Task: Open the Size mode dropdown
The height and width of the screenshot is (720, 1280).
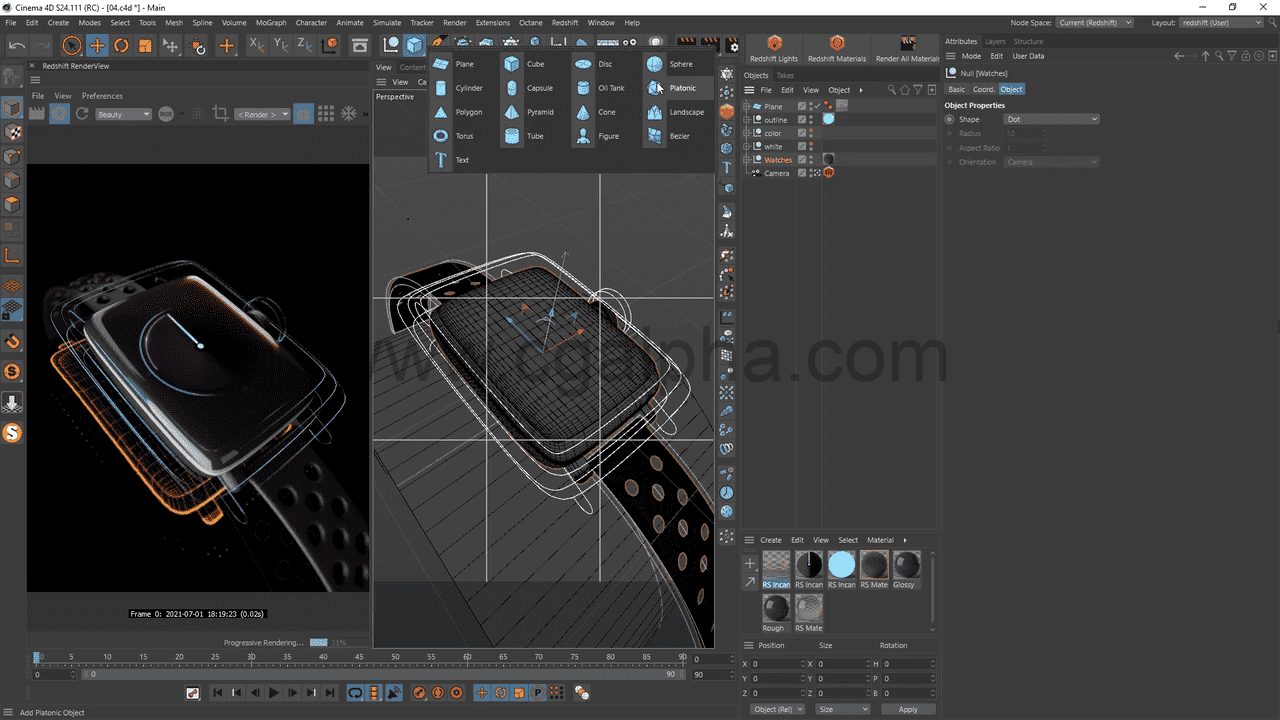Action: (842, 709)
